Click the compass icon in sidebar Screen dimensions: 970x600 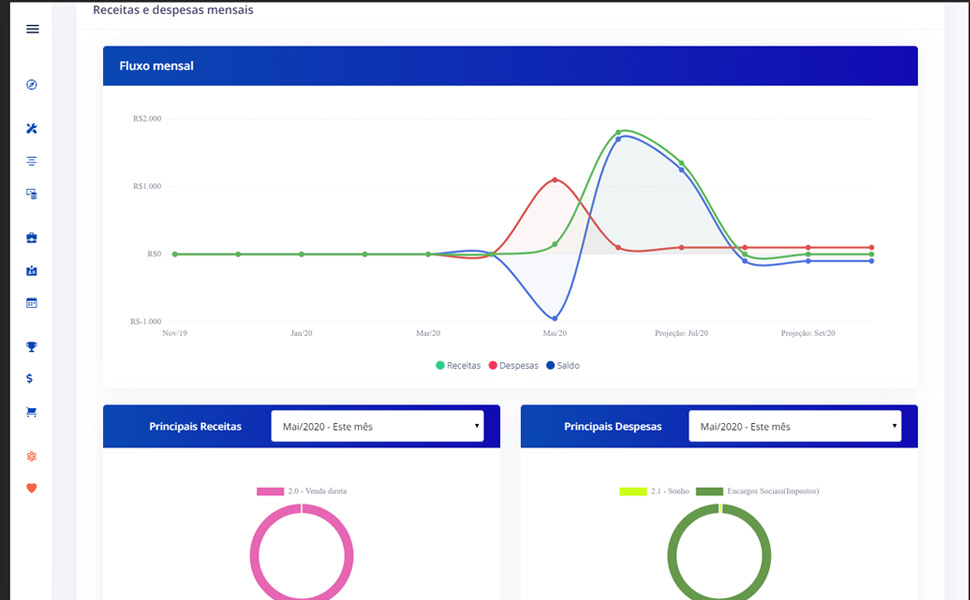pyautogui.click(x=32, y=85)
